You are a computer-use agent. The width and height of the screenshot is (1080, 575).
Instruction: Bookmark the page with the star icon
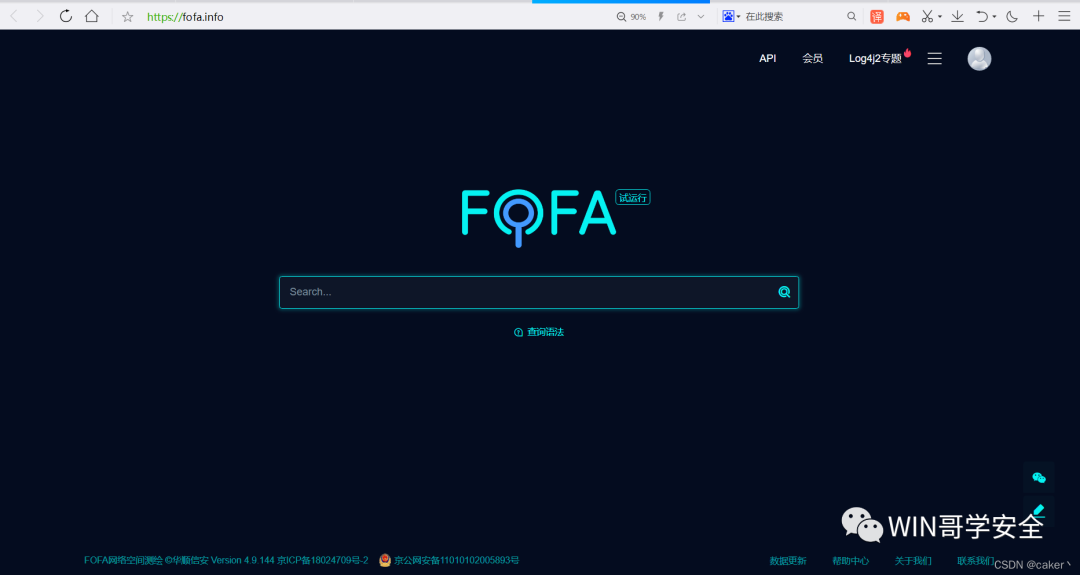(127, 17)
